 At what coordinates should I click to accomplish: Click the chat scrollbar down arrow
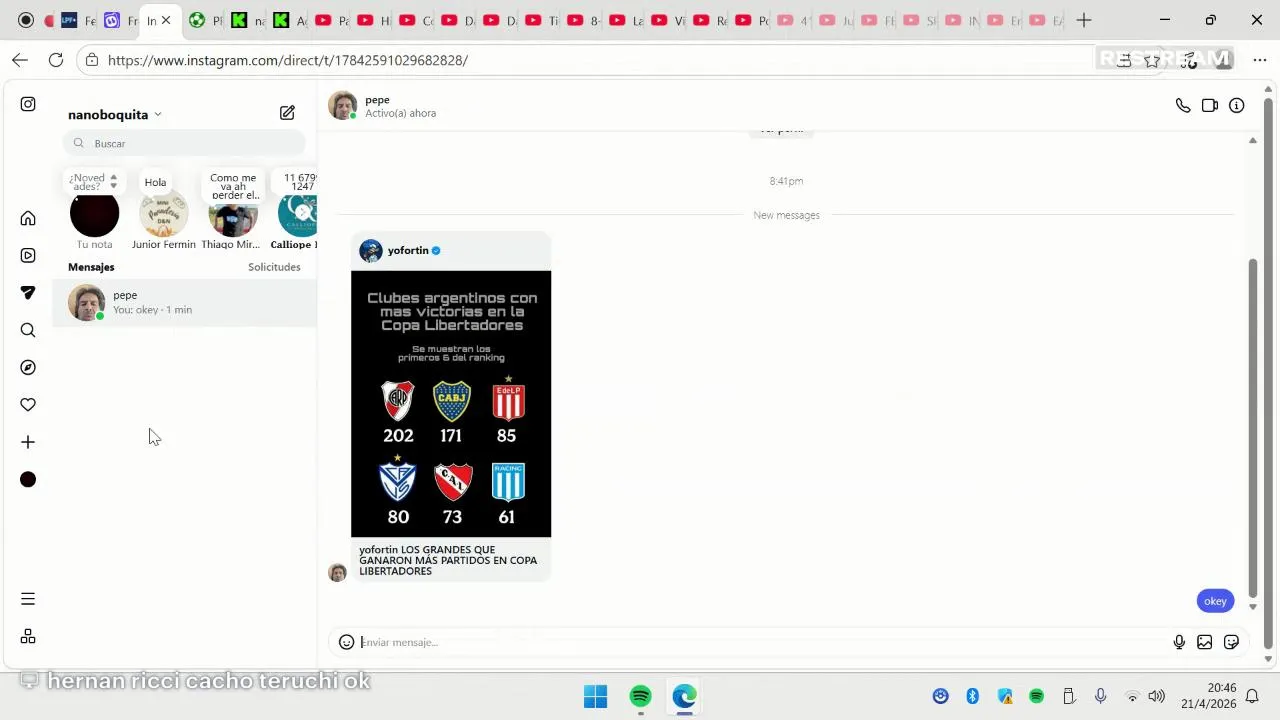[x=1253, y=607]
